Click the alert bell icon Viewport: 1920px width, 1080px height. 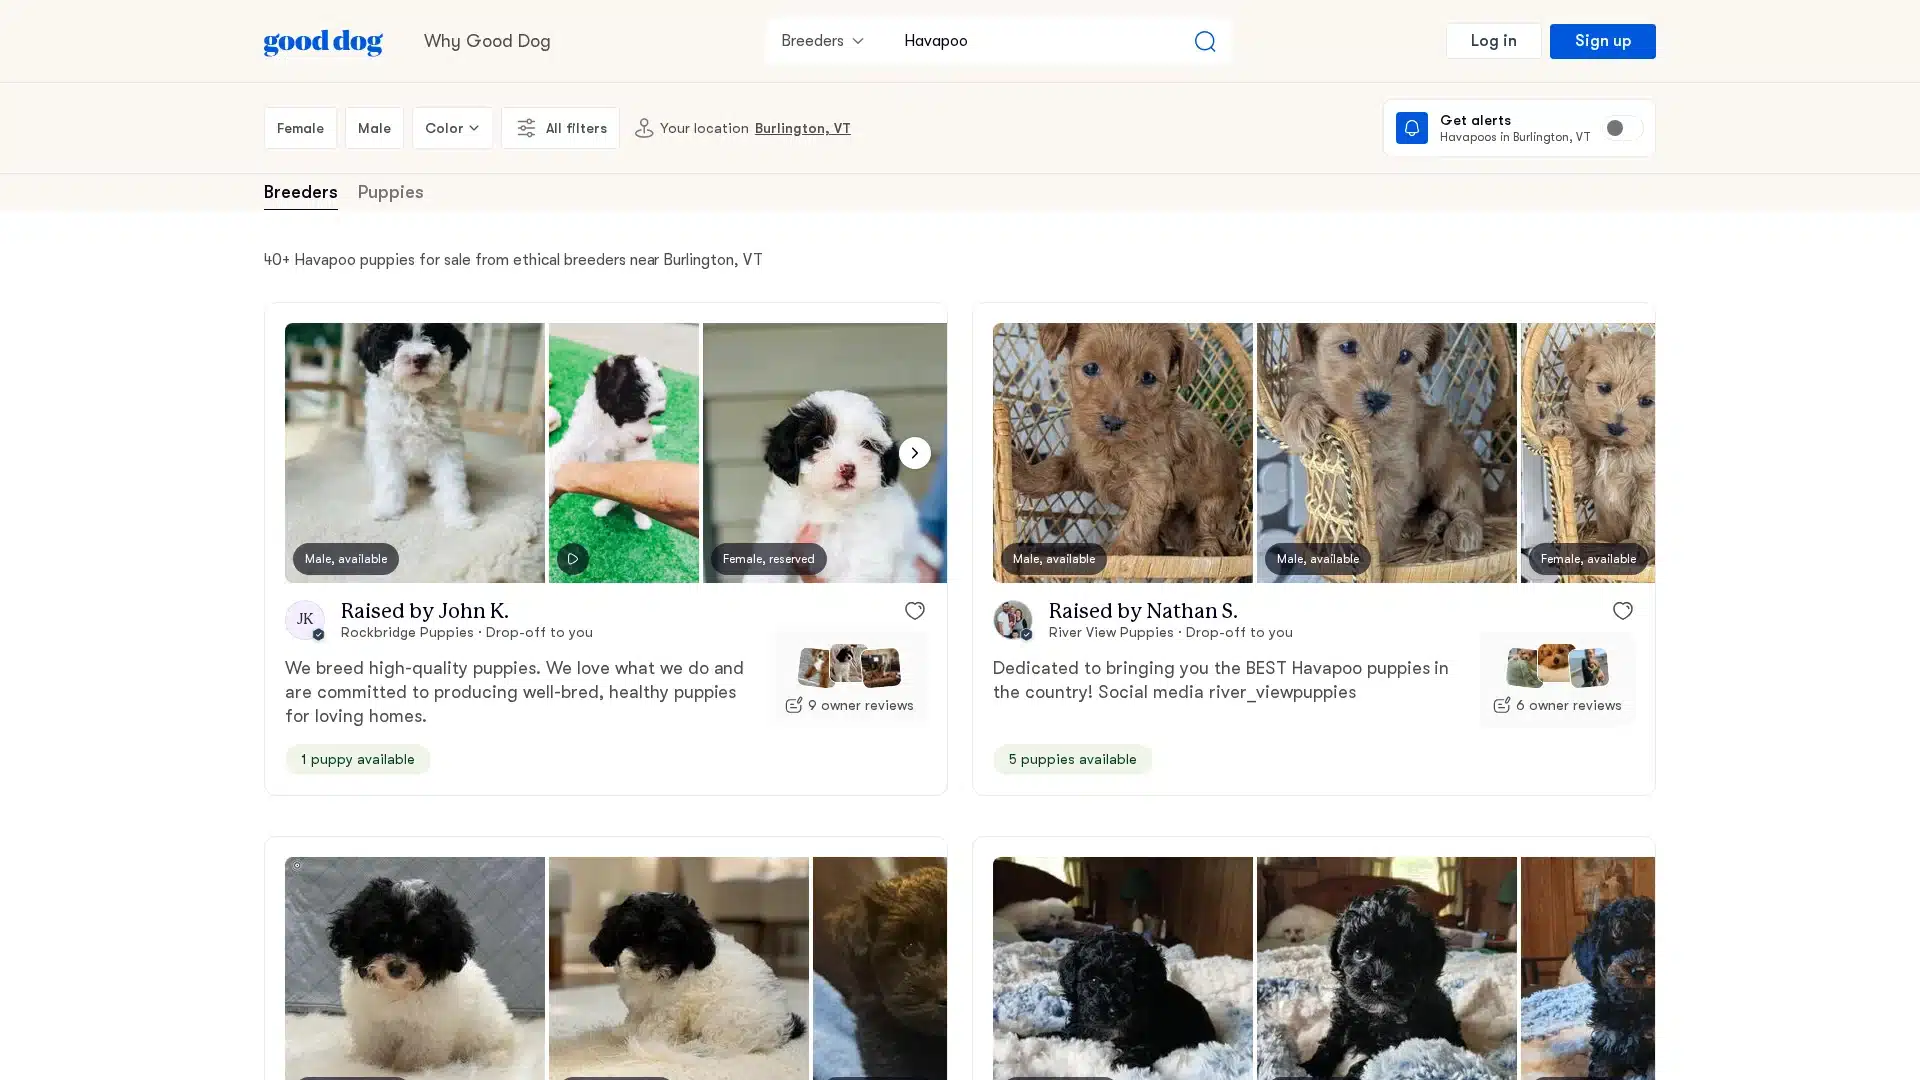(x=1411, y=128)
